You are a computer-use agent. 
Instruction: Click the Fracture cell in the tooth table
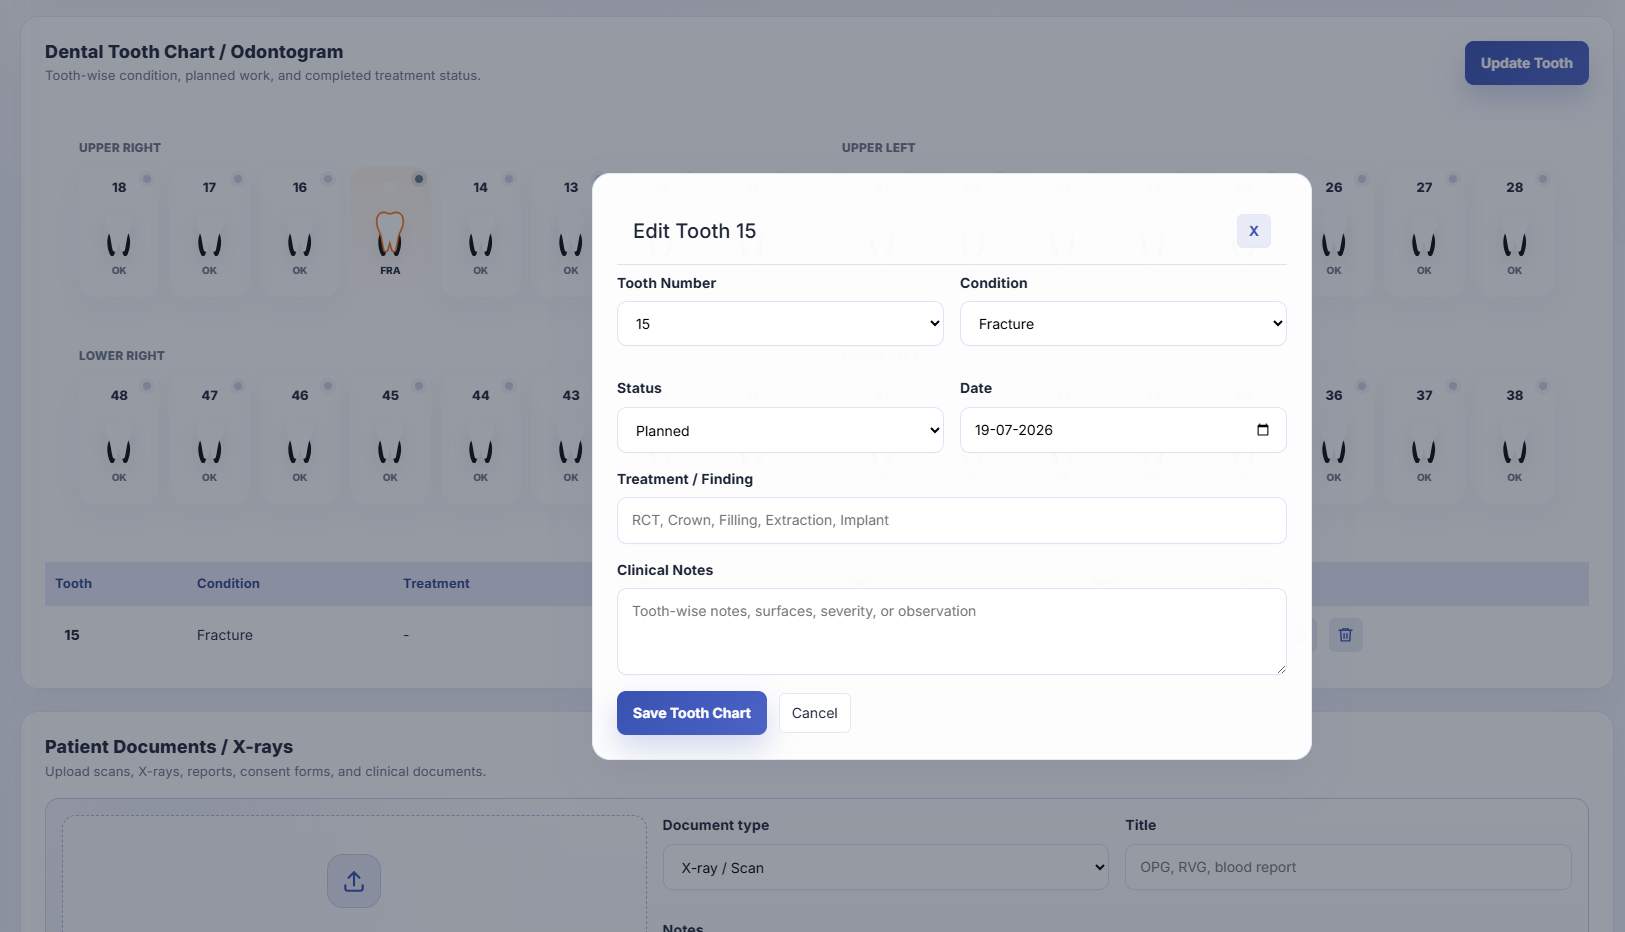click(x=225, y=635)
